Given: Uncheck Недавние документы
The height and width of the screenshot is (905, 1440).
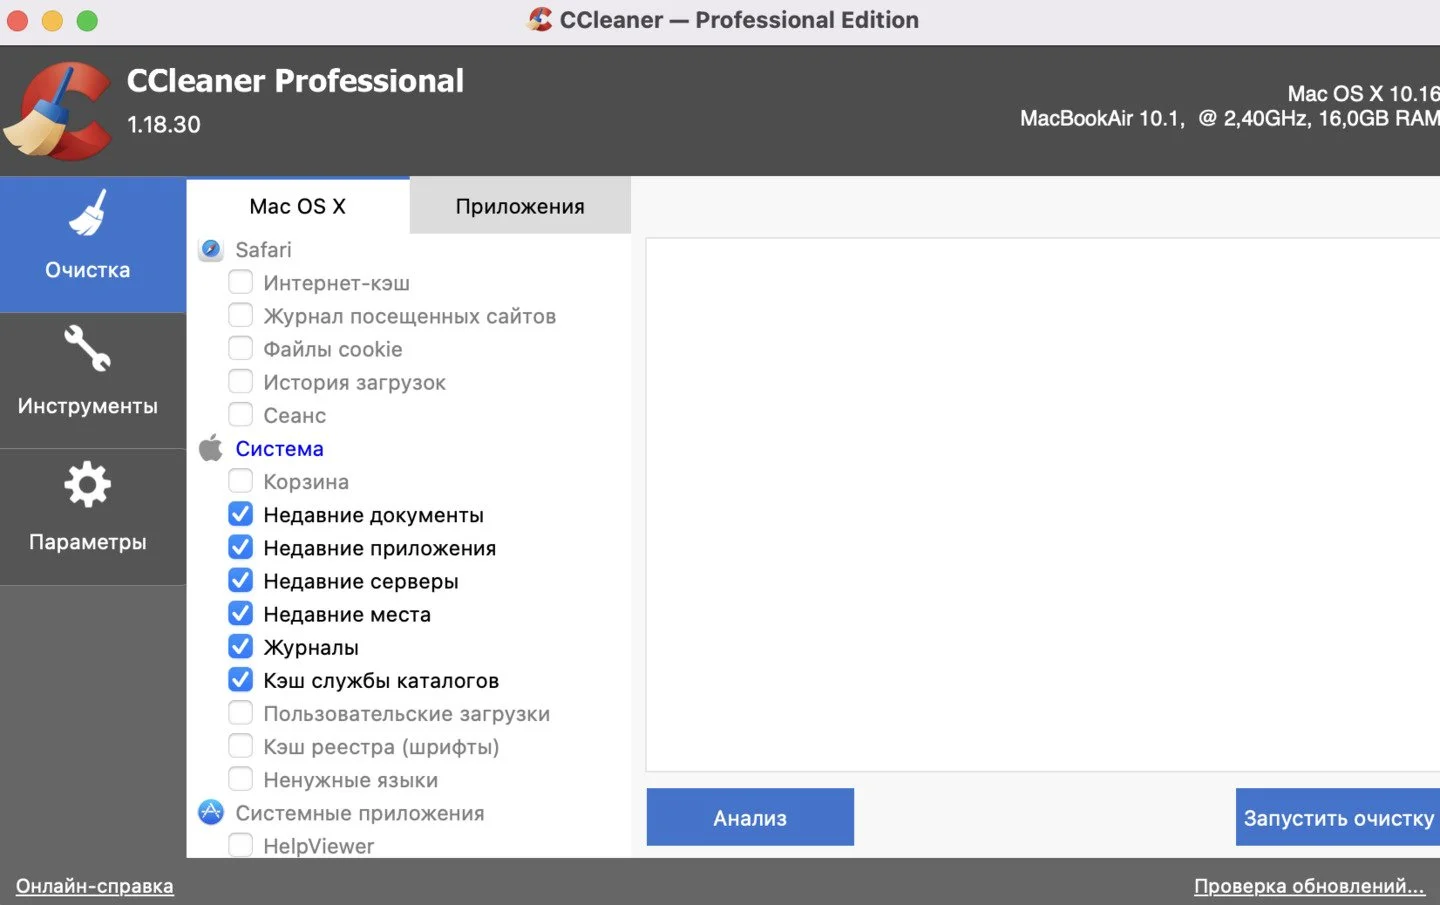Looking at the screenshot, I should (240, 514).
